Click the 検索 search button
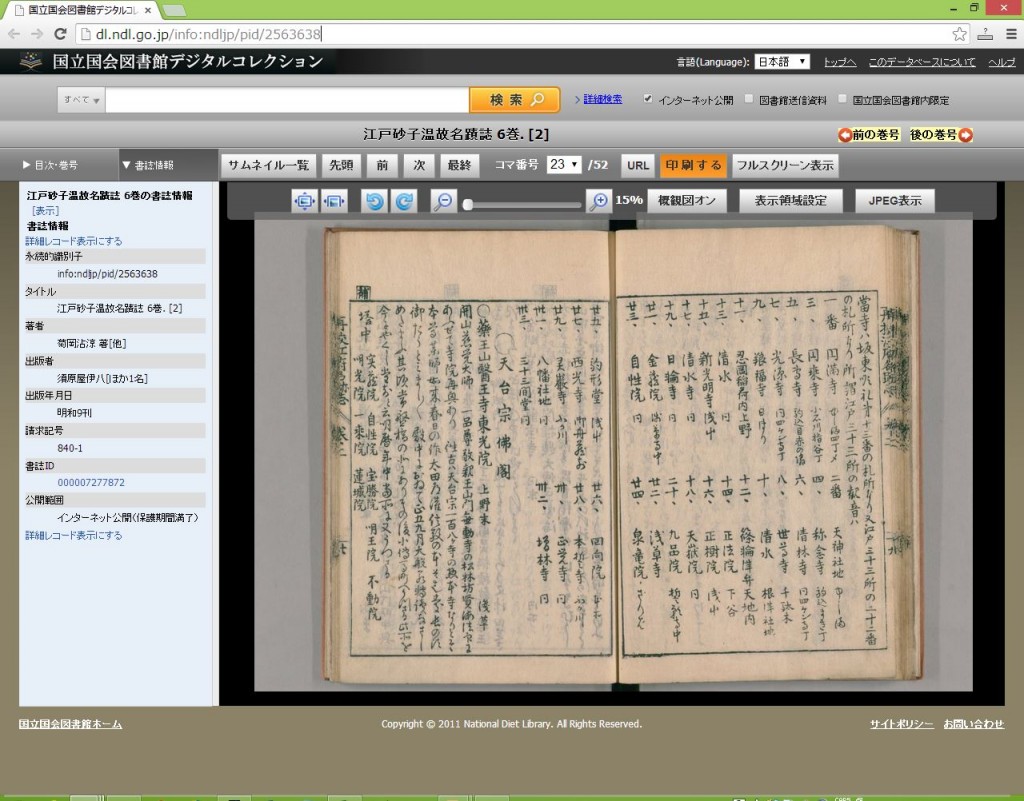 tap(515, 100)
